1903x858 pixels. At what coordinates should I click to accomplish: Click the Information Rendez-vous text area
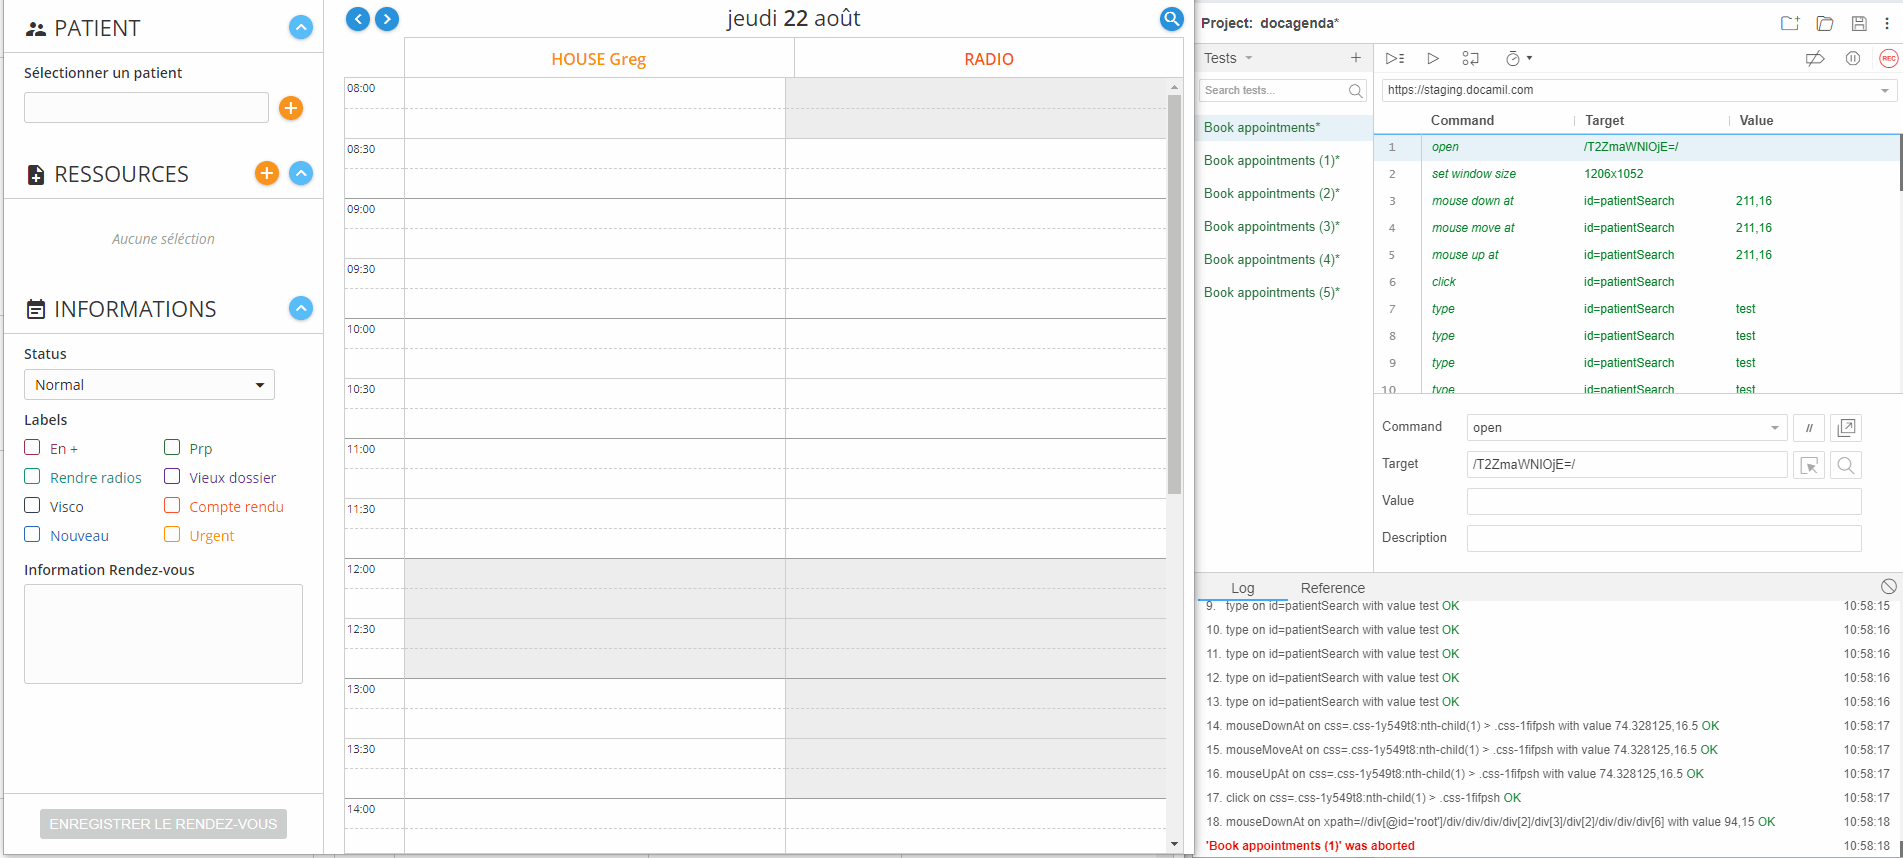click(x=163, y=634)
